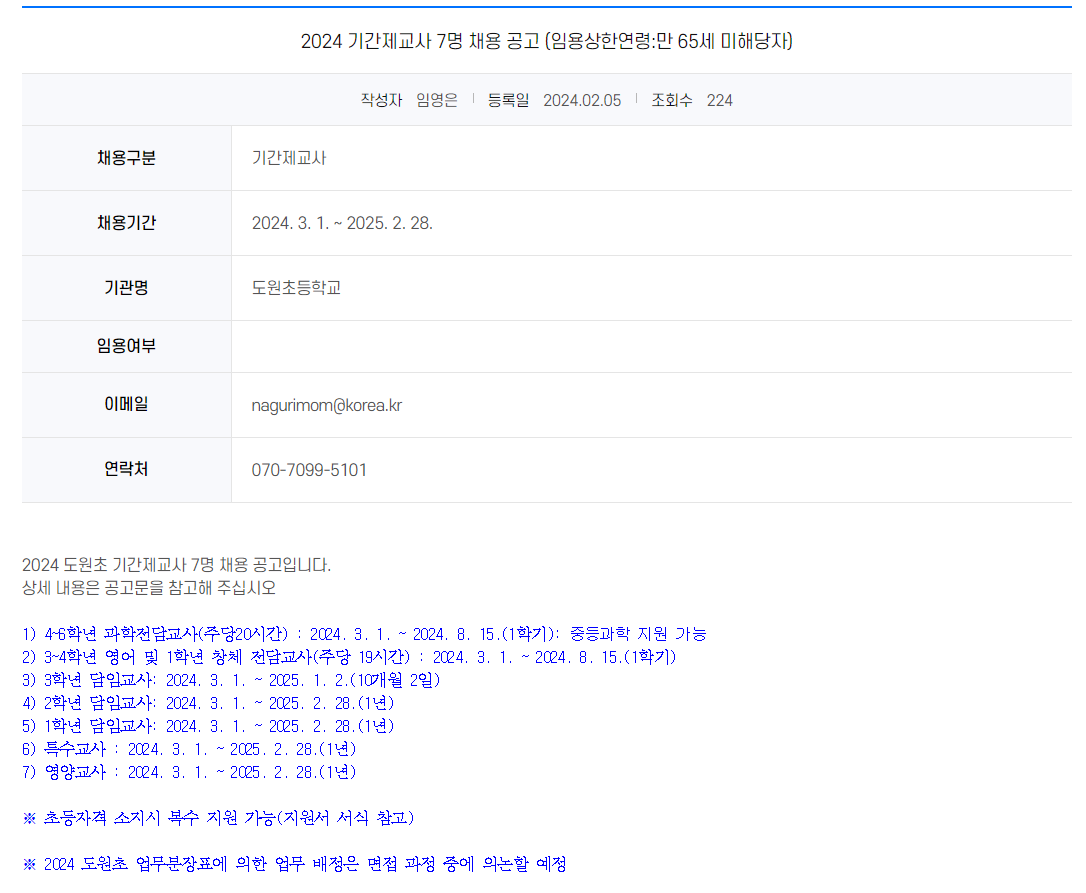This screenshot has width=1086, height=893.
Task: Click item 1) 4-6학년 과학전담교사 line
Action: [x=364, y=634]
